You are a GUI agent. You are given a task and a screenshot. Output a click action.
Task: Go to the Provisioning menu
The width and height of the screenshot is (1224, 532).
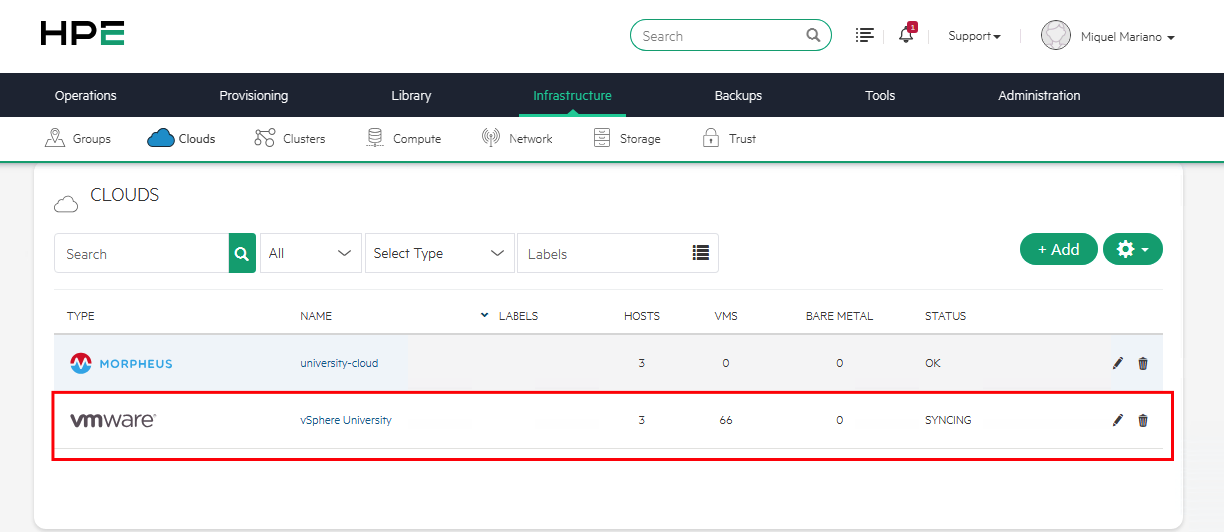coord(254,96)
